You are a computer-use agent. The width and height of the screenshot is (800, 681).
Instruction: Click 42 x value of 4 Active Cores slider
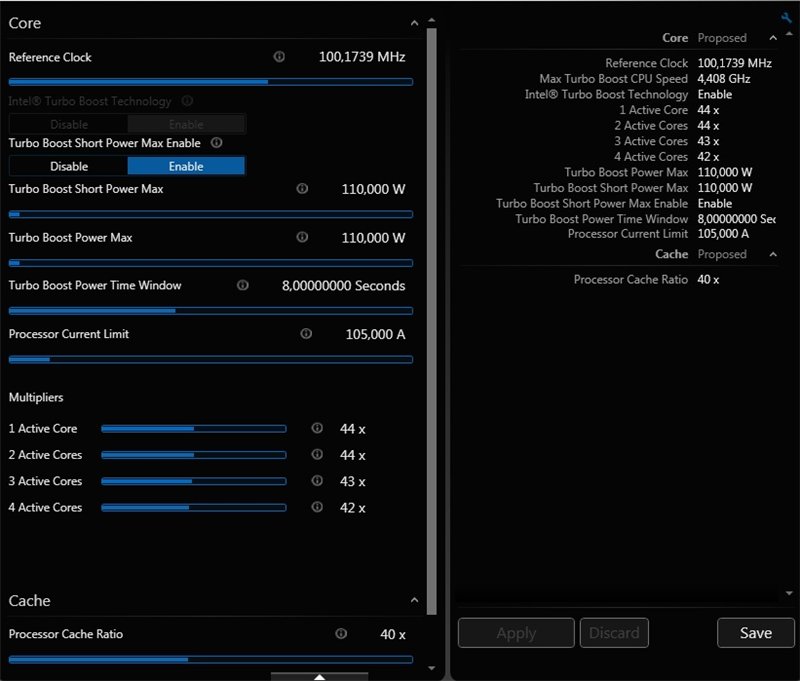[353, 508]
